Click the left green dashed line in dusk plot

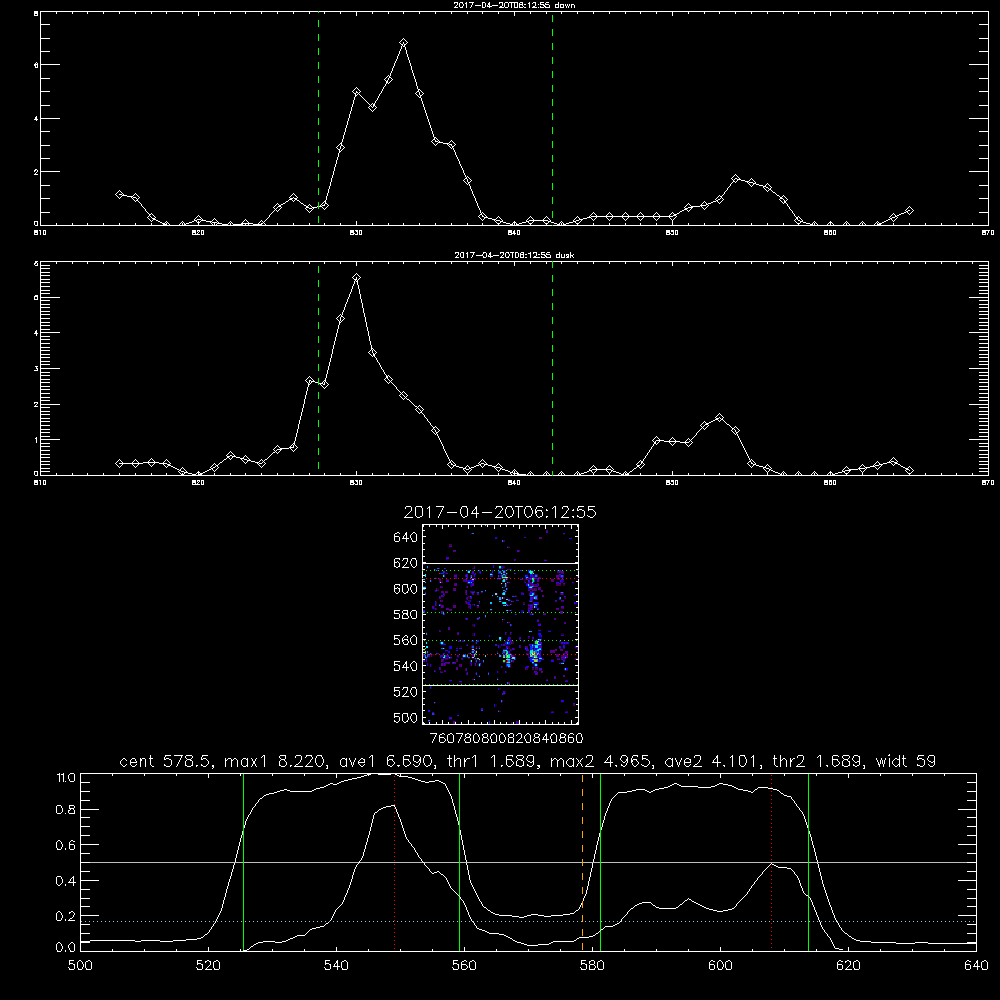point(318,368)
